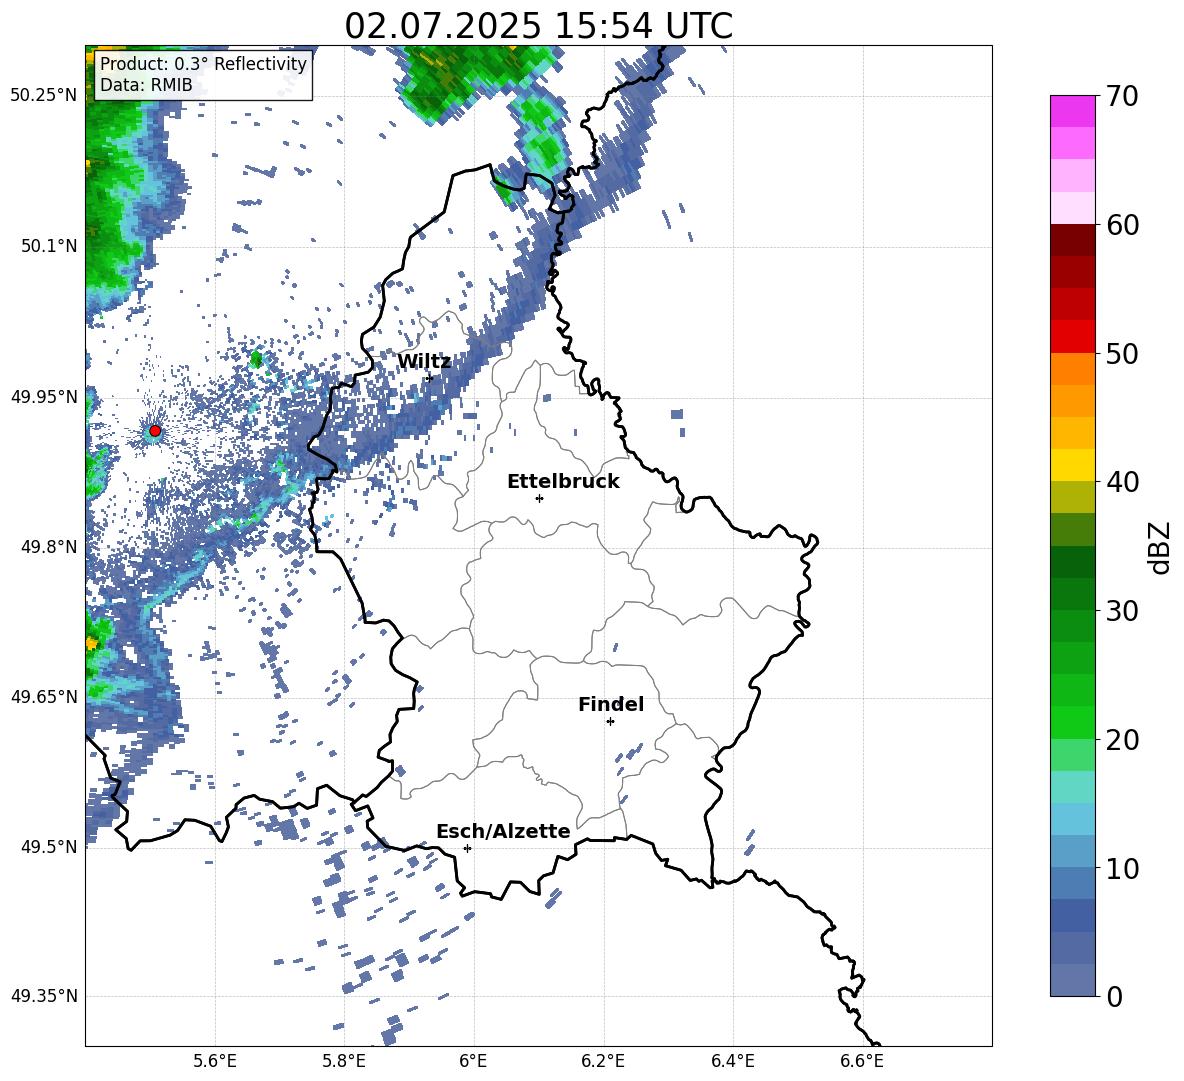
Task: Click the 'Esch/Alzette' city label
Action: point(503,831)
